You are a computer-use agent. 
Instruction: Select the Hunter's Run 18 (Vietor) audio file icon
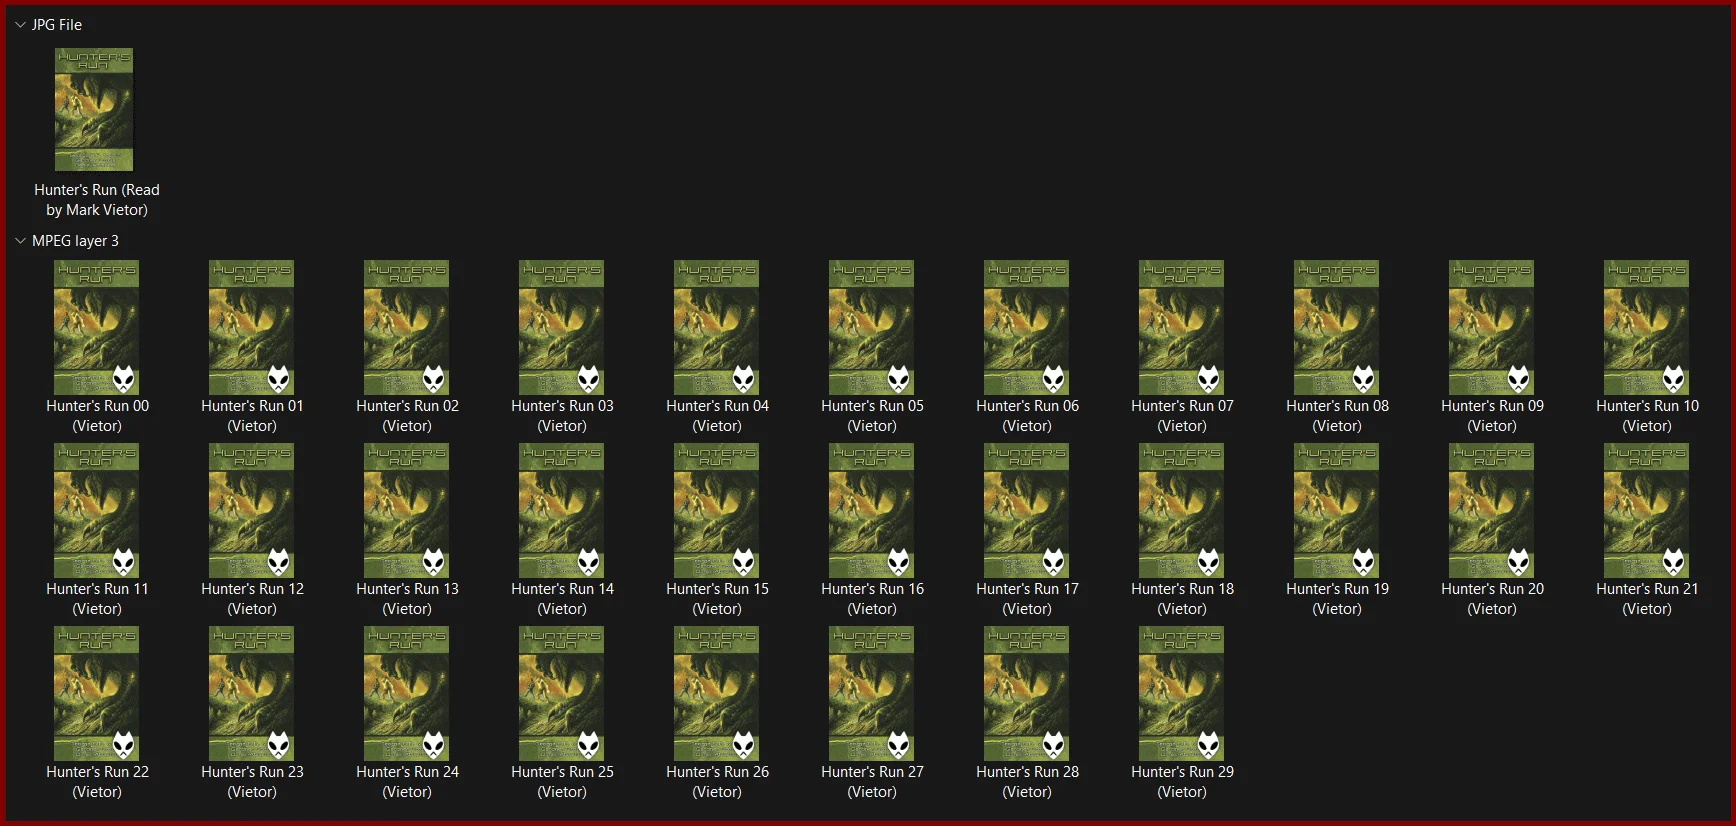pos(1182,511)
